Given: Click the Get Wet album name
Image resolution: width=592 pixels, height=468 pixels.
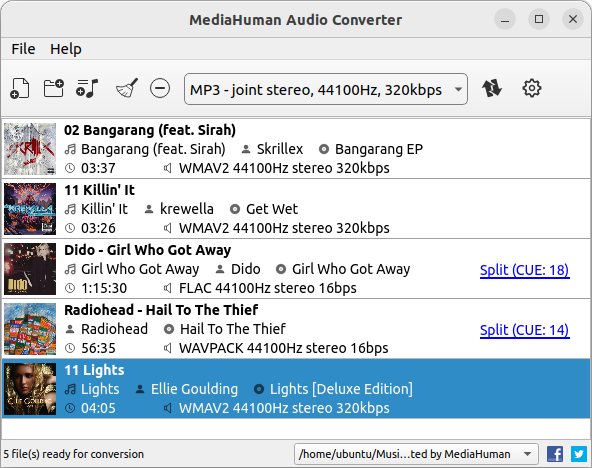Looking at the screenshot, I should click(x=272, y=209).
